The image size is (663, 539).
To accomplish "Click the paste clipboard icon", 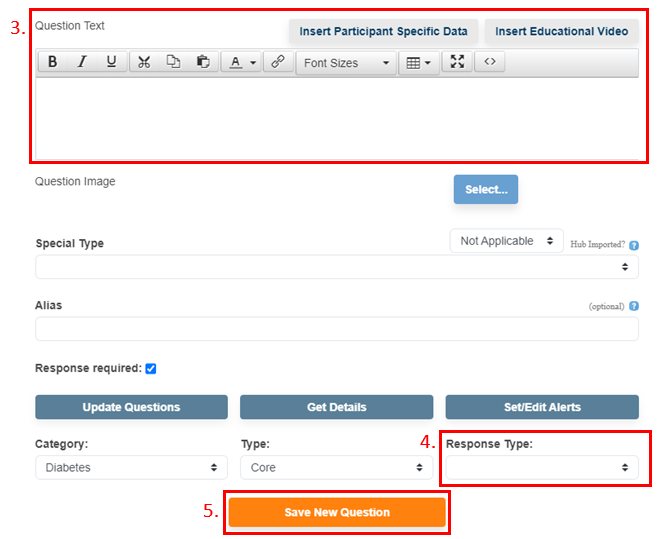I will point(203,62).
